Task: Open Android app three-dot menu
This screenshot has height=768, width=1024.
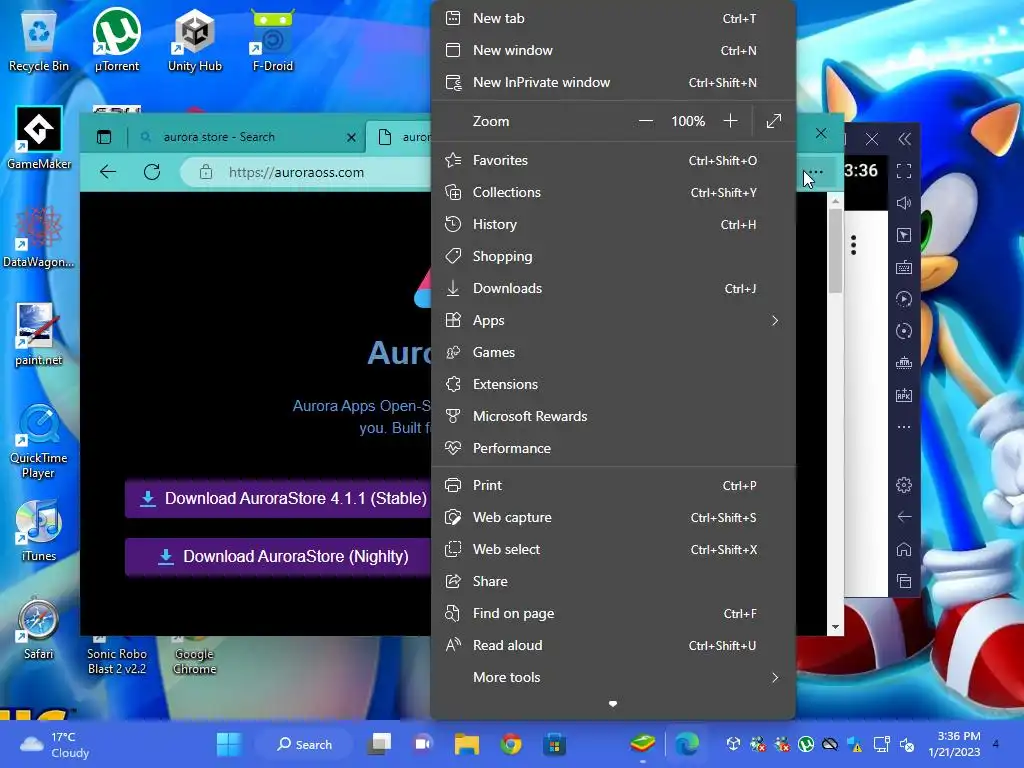Action: [x=854, y=245]
